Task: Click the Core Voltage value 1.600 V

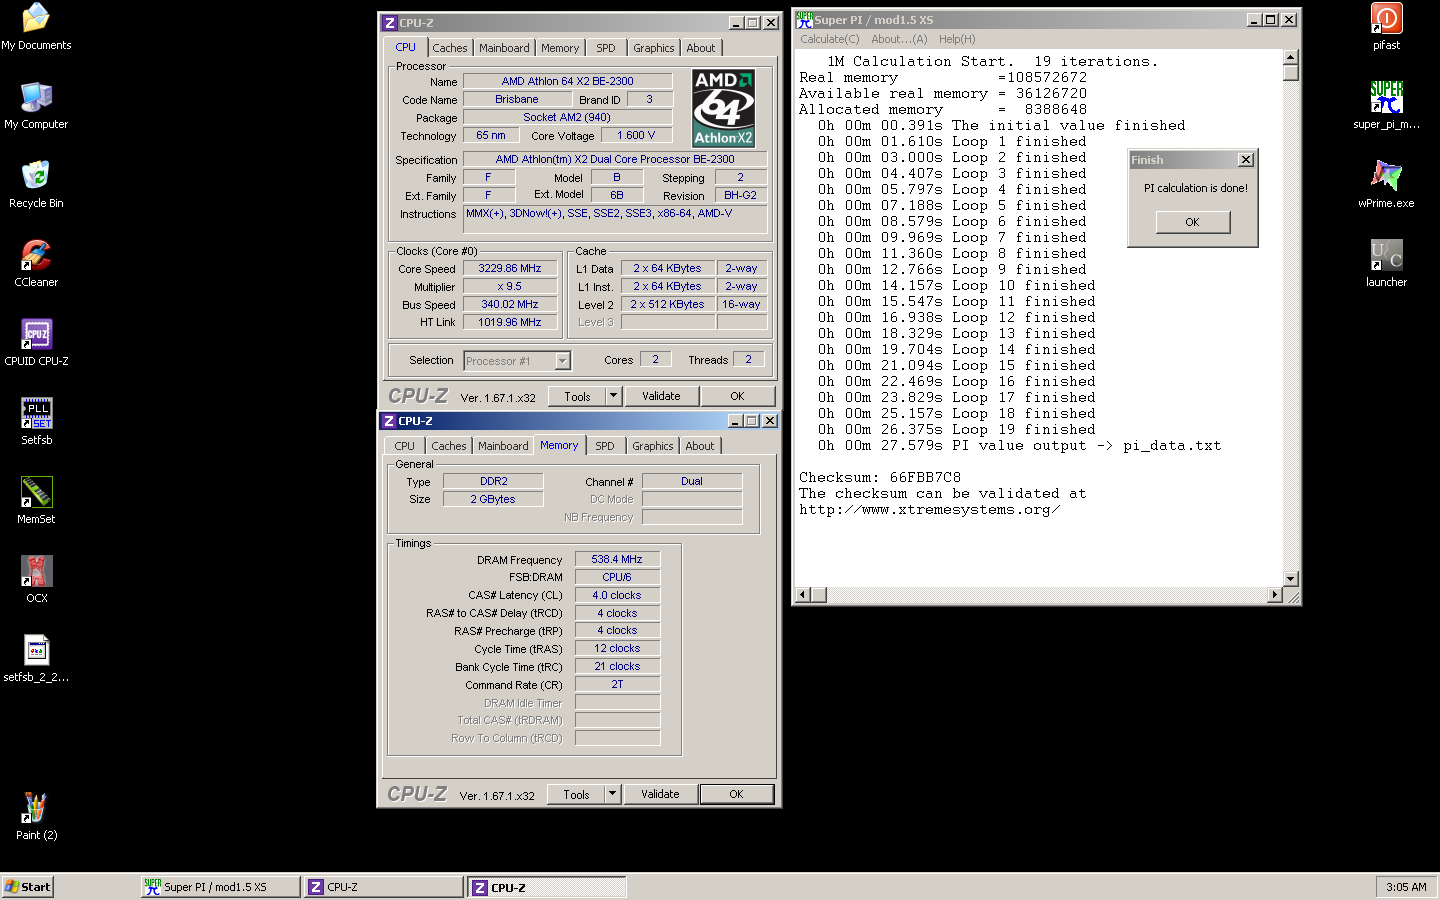Action: tap(637, 135)
